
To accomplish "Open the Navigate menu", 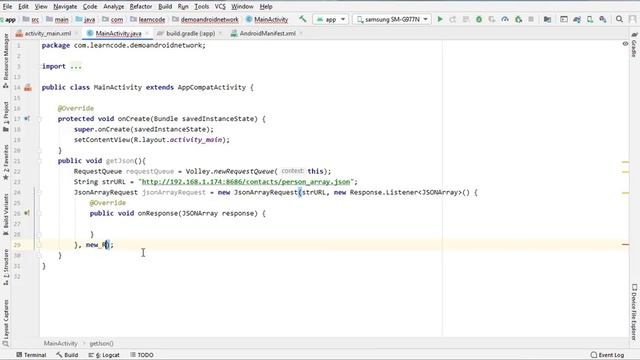I will pyautogui.click(x=65, y=7).
